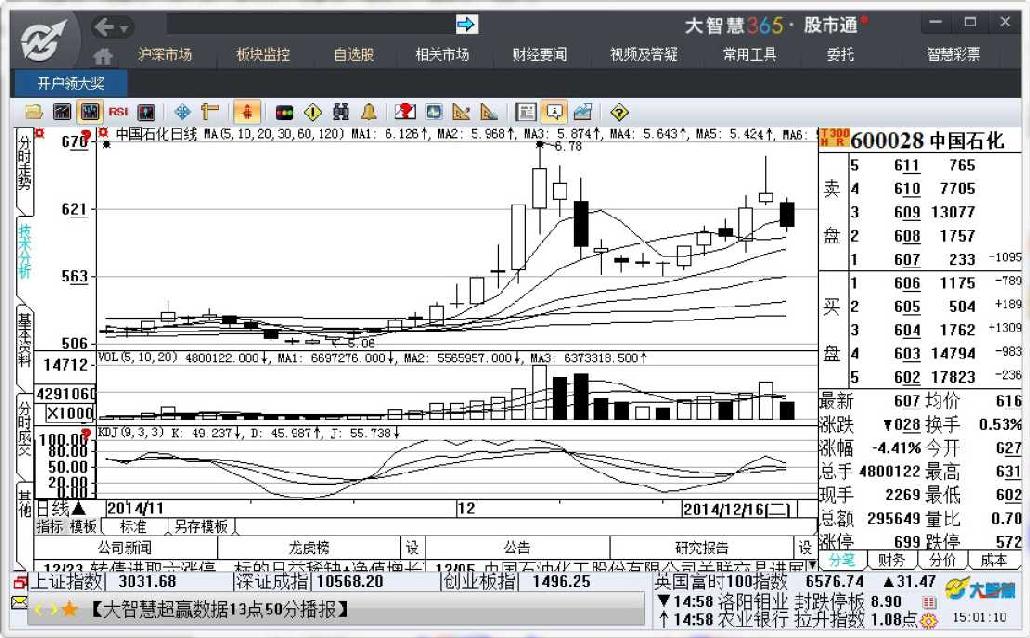Click 另存模板 tab
This screenshot has height=638, width=1030.
coord(201,526)
